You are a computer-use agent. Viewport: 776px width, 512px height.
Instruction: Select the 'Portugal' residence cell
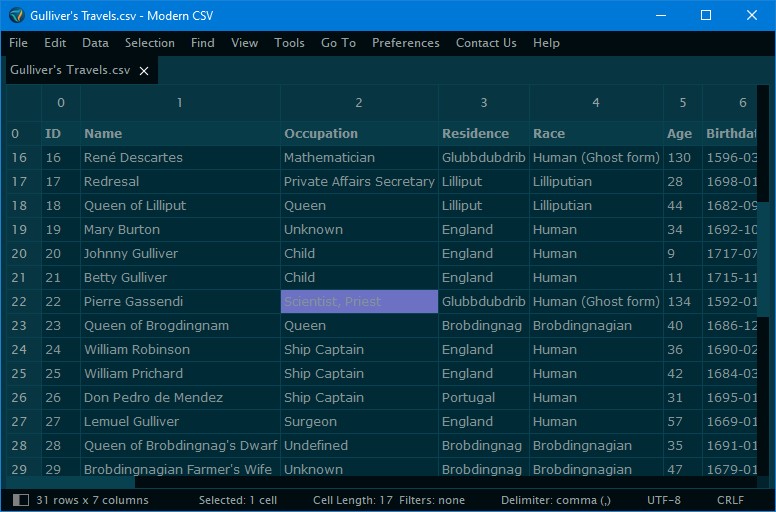coord(484,398)
